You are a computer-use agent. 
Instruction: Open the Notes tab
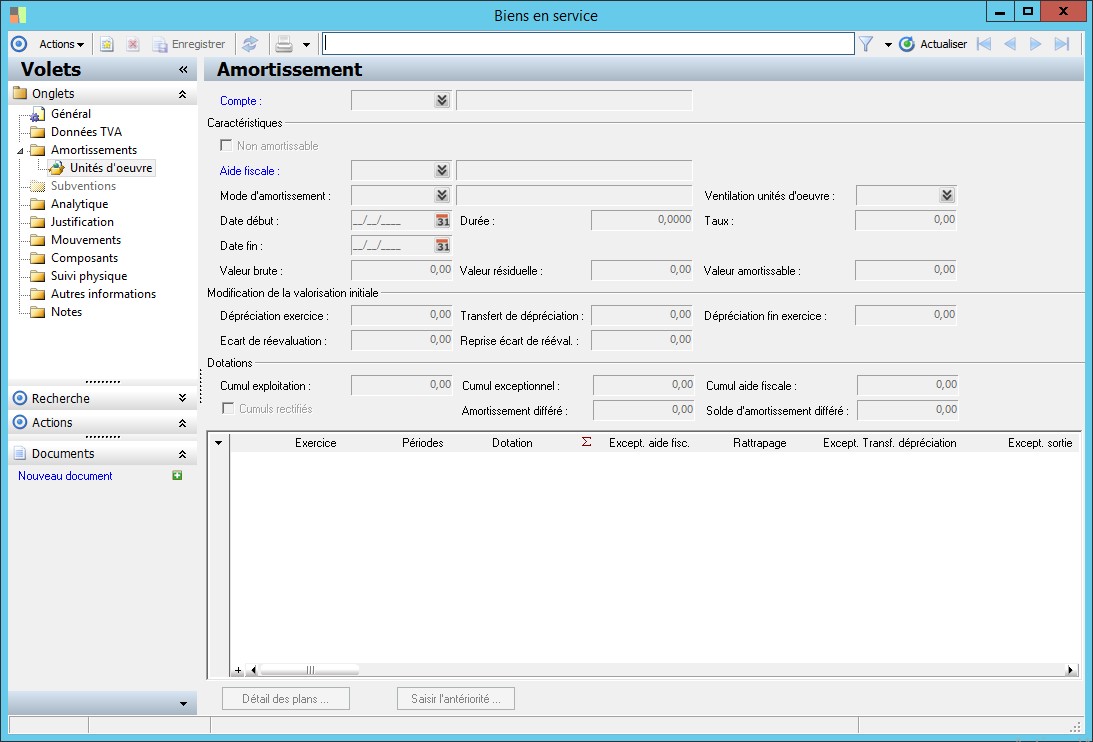[66, 312]
